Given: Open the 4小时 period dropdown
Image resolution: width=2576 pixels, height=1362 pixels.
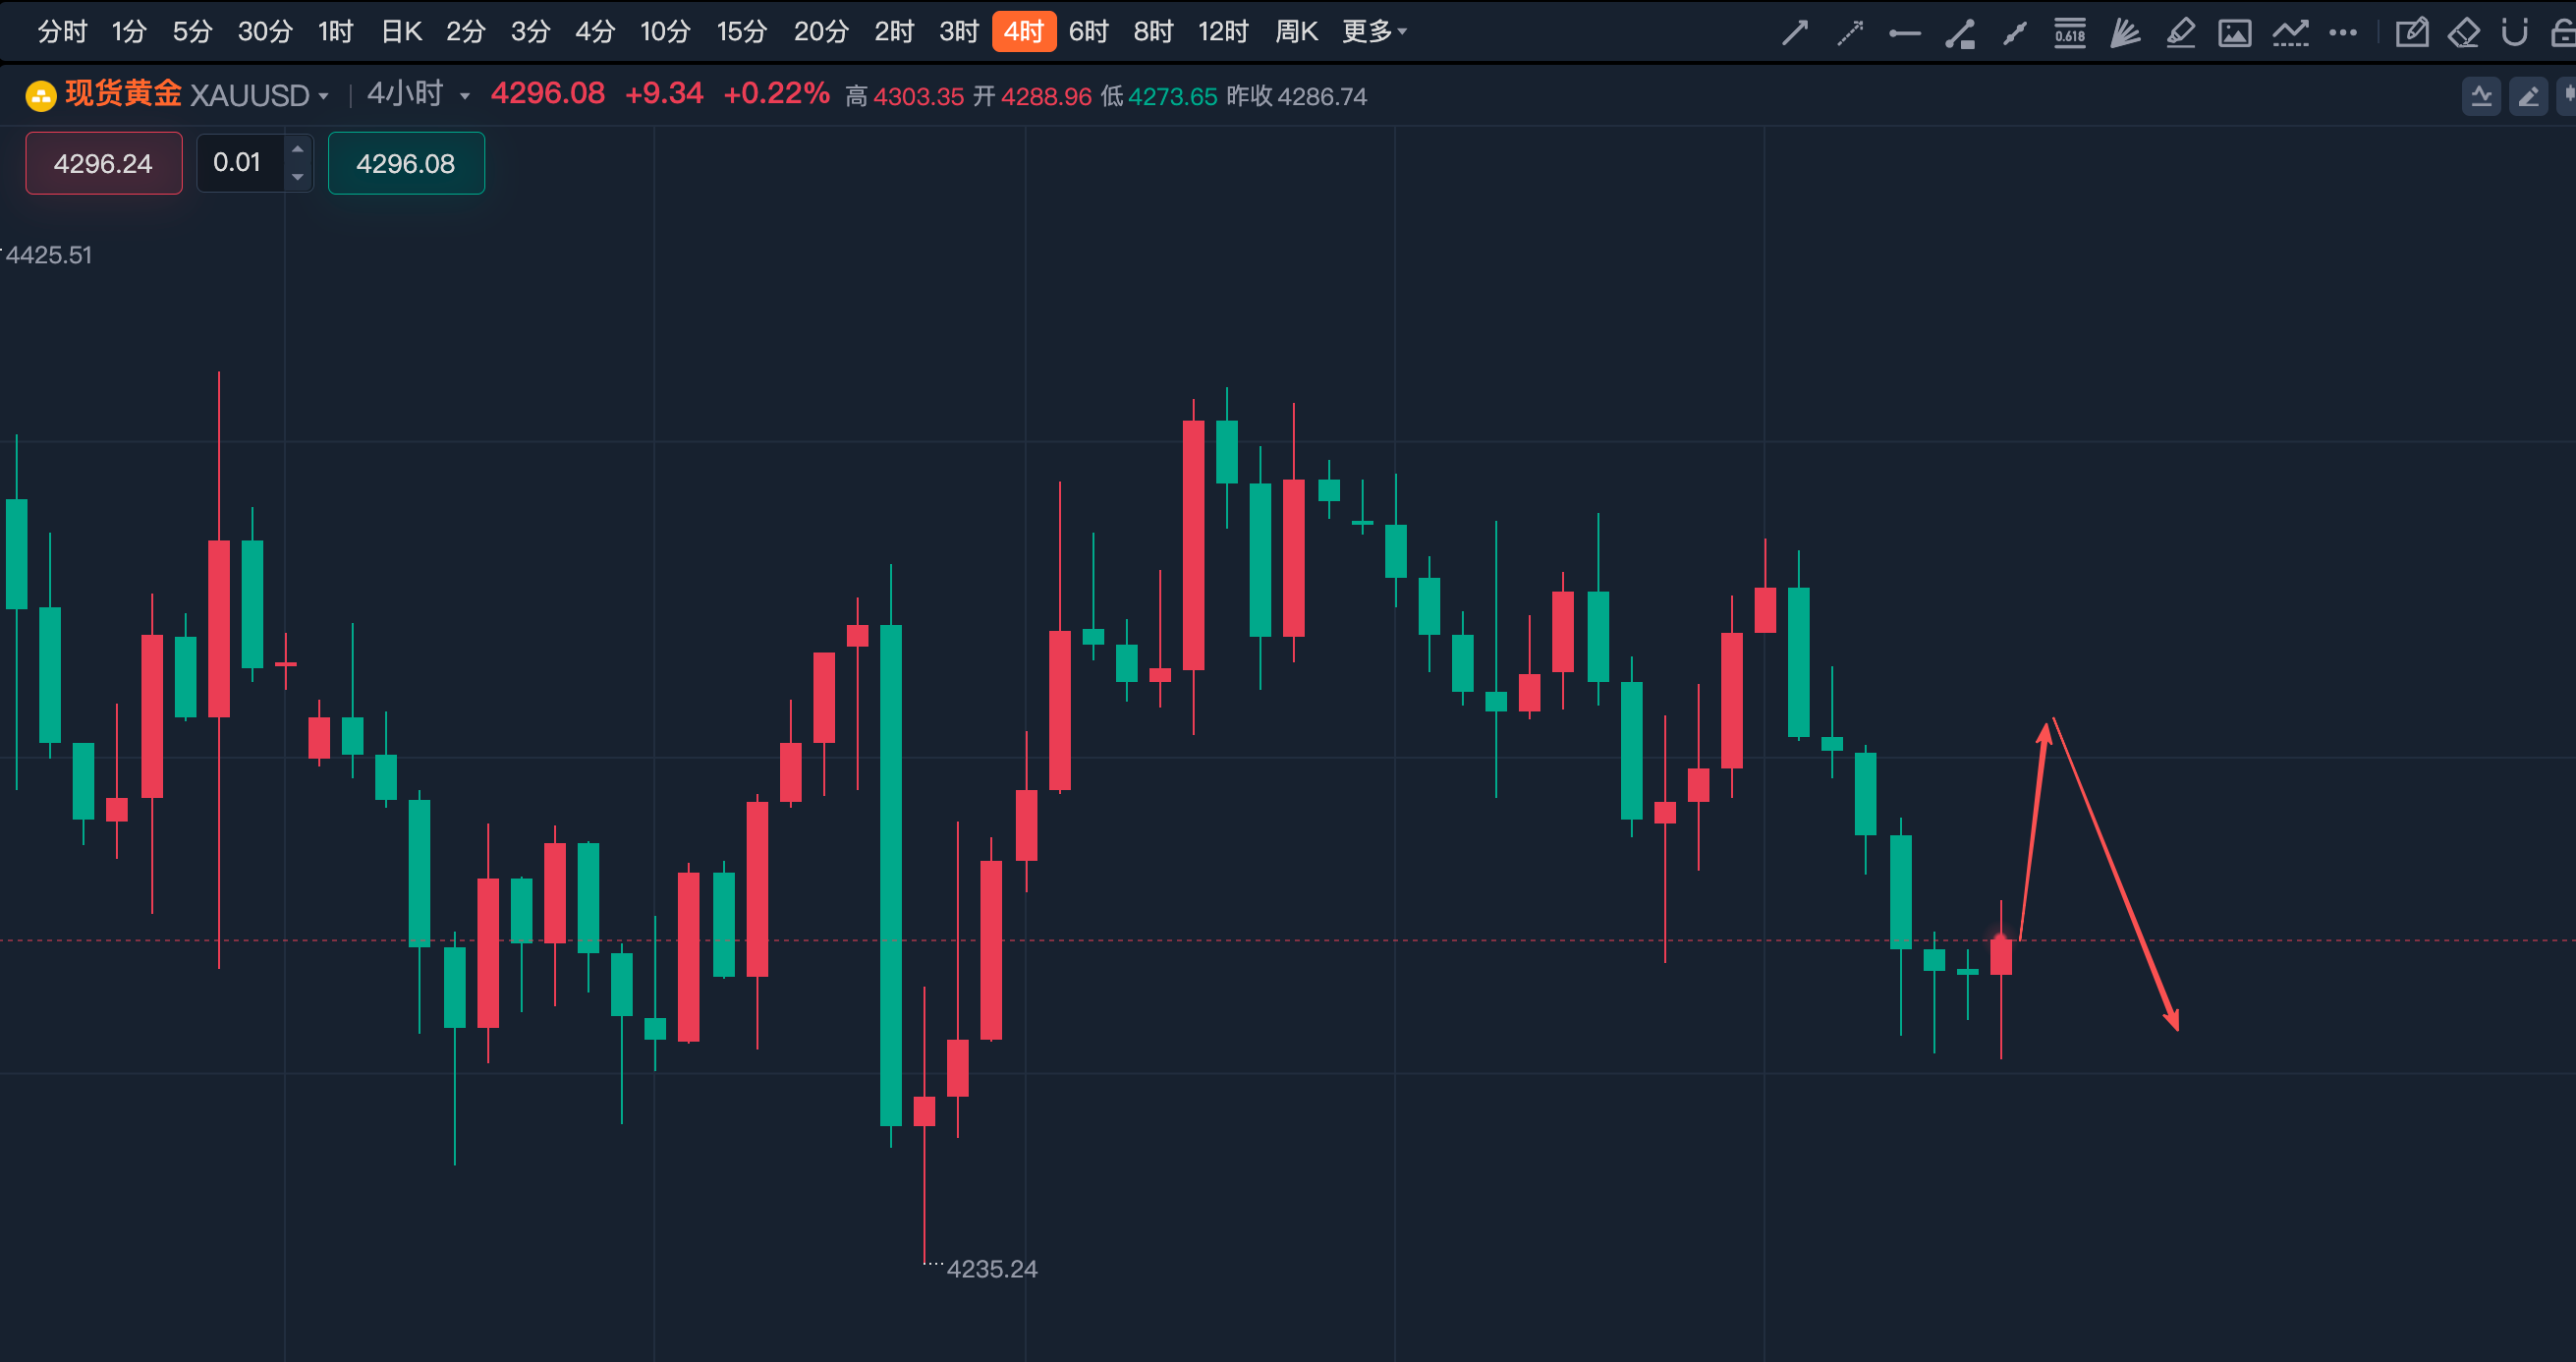Looking at the screenshot, I should [x=418, y=94].
